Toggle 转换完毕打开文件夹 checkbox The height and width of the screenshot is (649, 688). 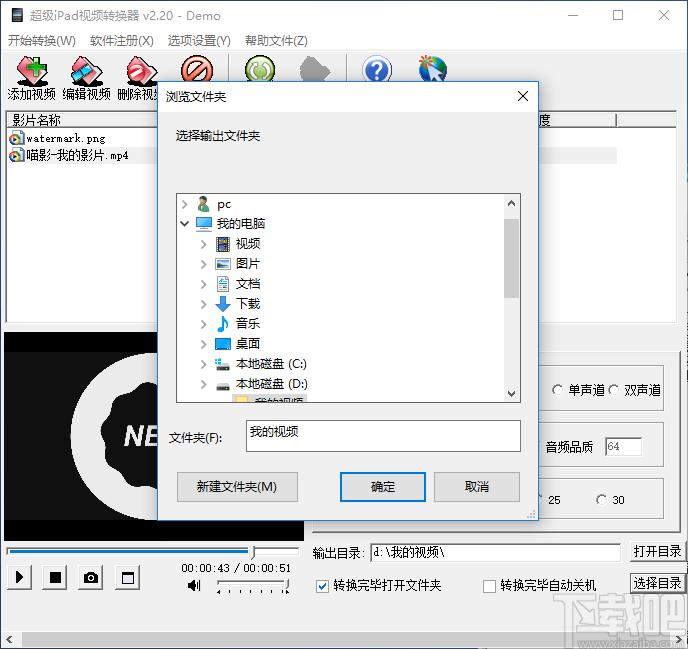pyautogui.click(x=323, y=586)
